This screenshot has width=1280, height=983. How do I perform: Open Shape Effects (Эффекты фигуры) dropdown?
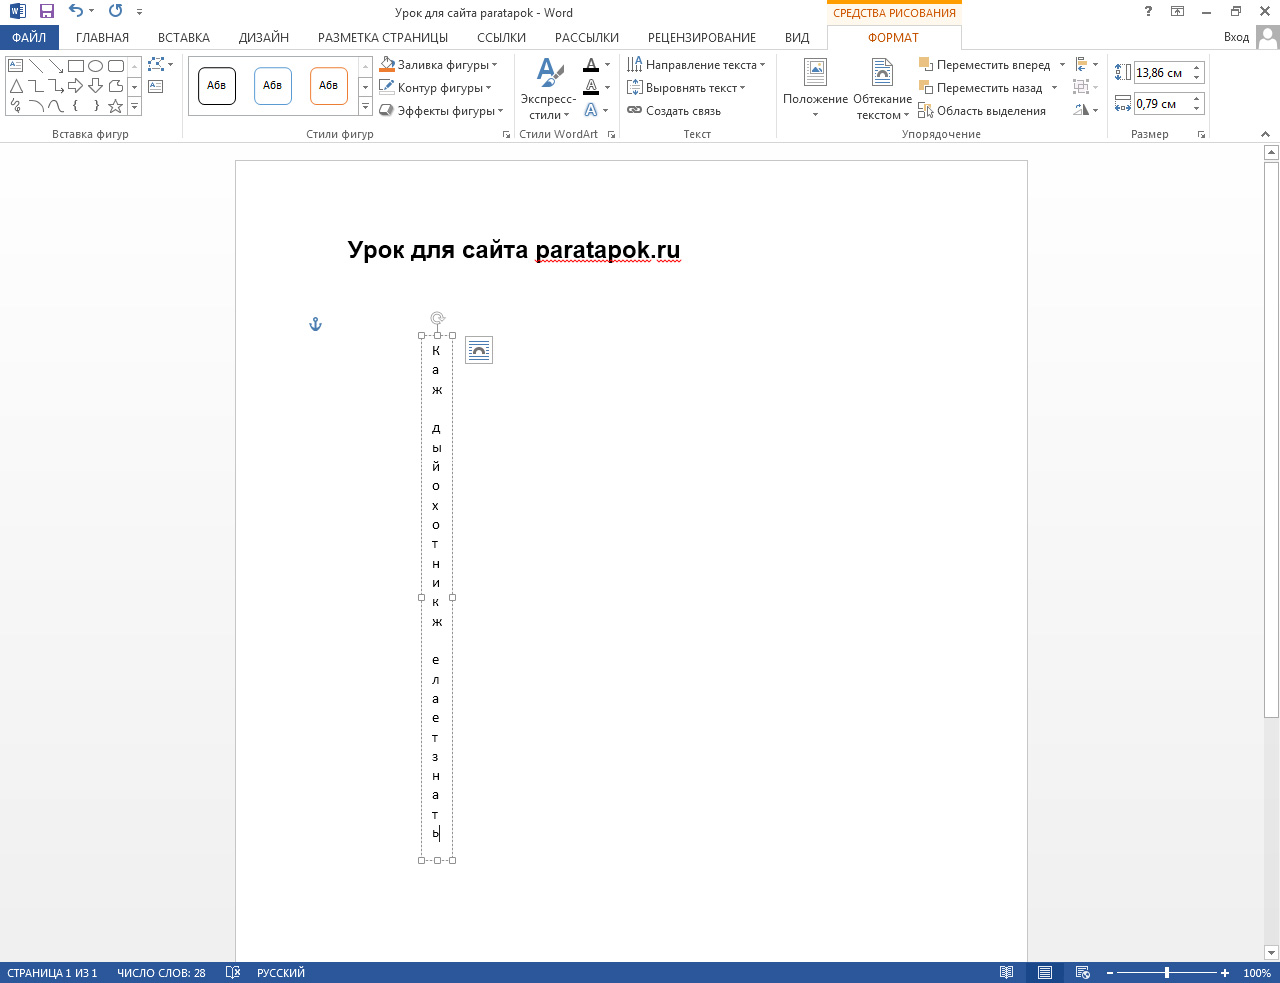[x=441, y=111]
